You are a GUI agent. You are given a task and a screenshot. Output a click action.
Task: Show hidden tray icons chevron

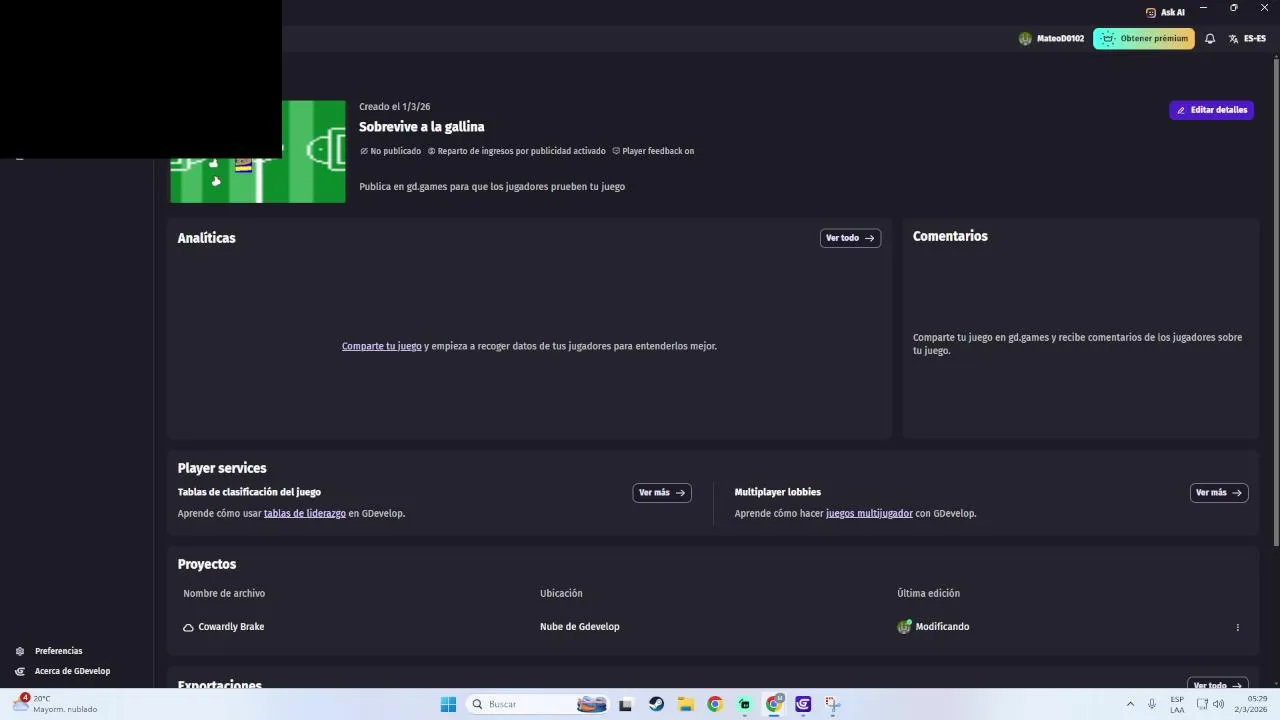pyautogui.click(x=1130, y=704)
